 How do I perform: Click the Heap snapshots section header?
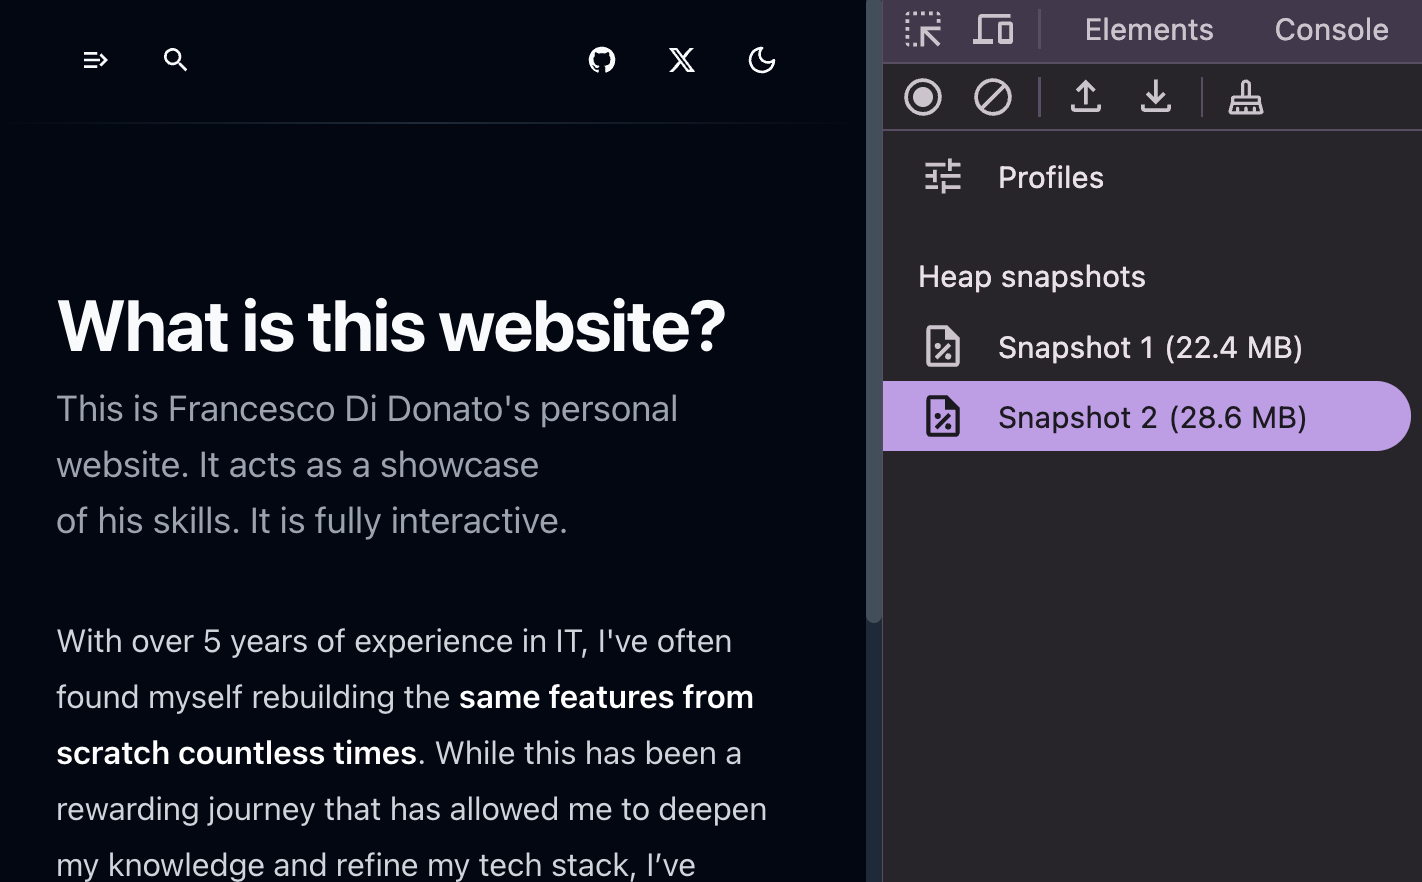(x=1032, y=277)
